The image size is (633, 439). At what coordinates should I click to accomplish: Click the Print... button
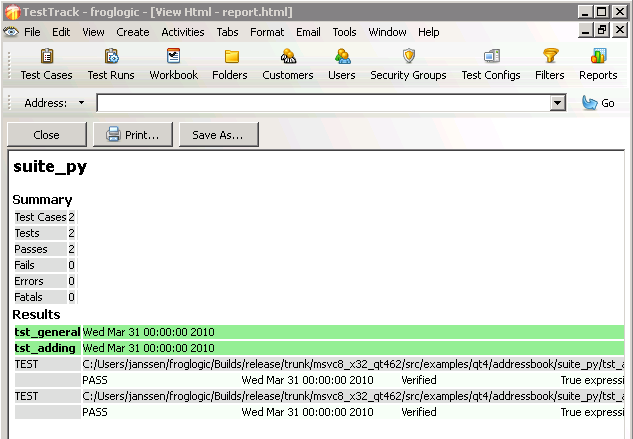tap(133, 135)
